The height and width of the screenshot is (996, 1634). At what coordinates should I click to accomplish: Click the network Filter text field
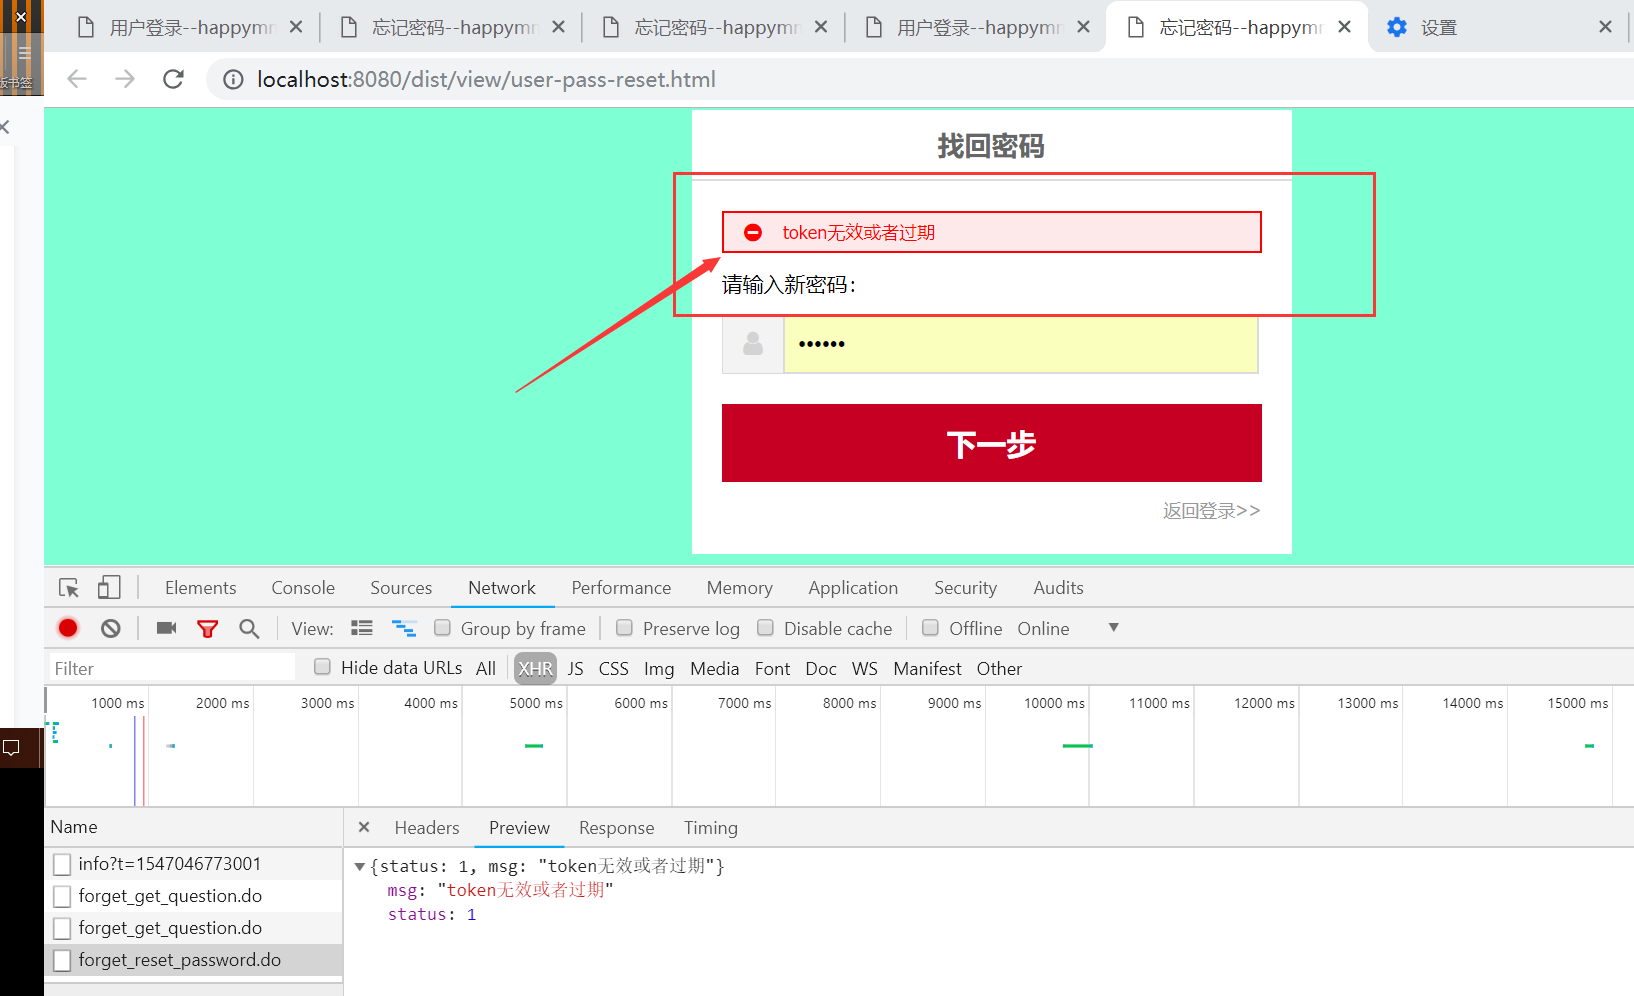(171, 668)
